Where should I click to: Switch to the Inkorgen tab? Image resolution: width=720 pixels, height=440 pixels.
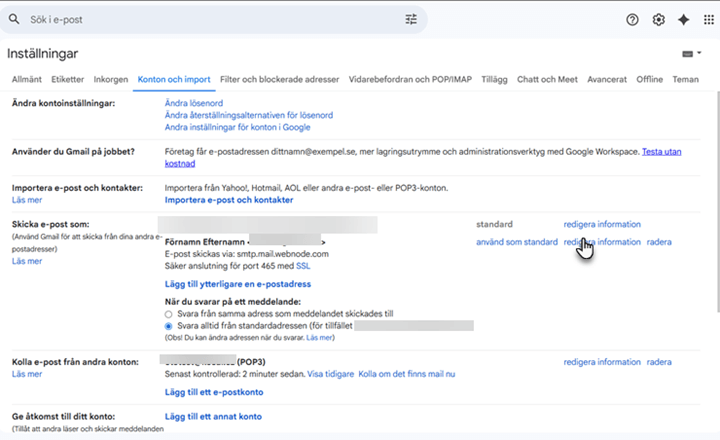[111, 79]
